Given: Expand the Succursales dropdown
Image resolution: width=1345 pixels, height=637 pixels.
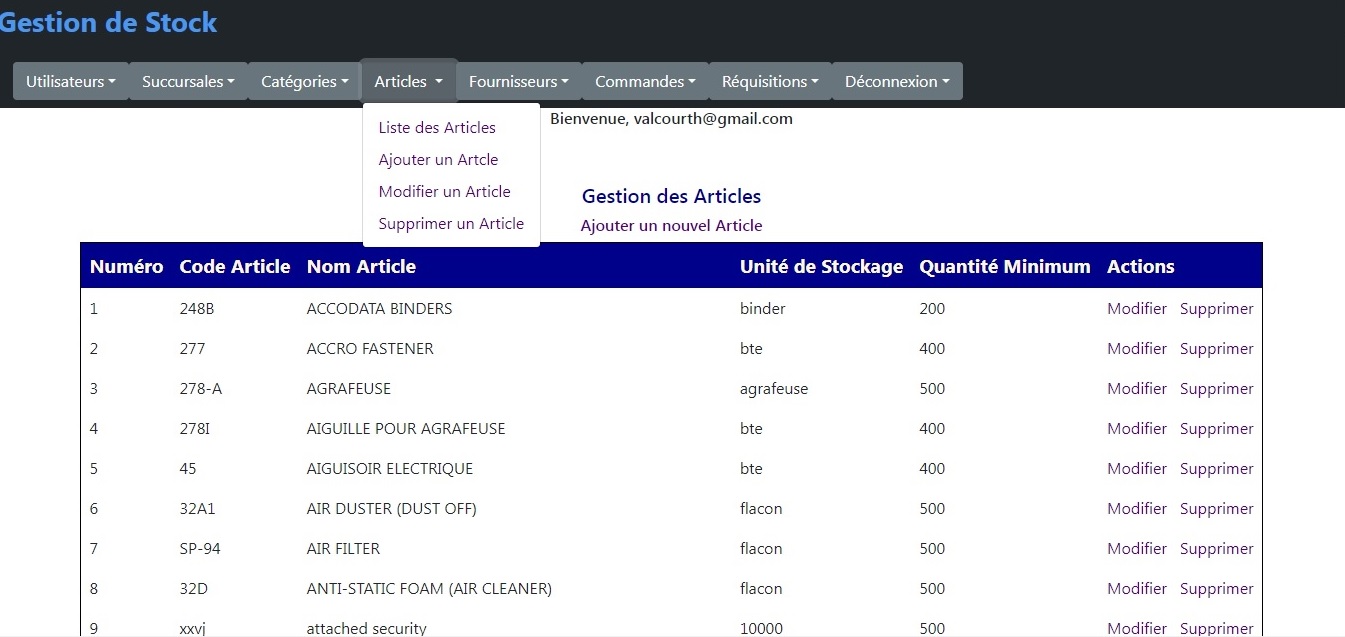Looking at the screenshot, I should click(188, 82).
